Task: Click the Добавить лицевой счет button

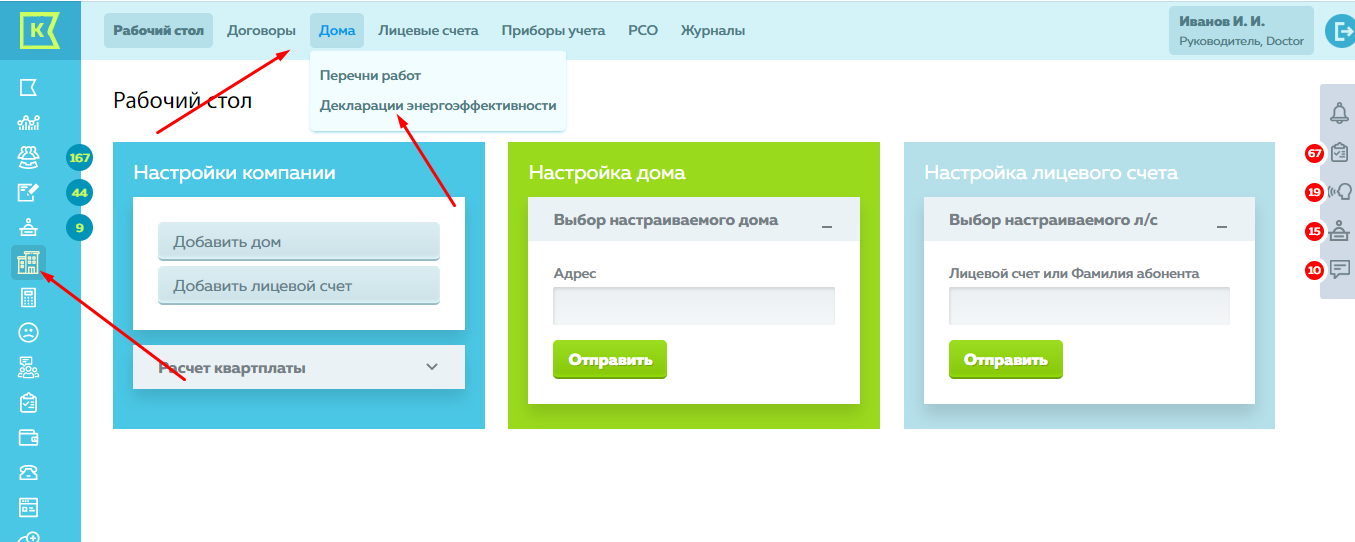Action: point(299,285)
